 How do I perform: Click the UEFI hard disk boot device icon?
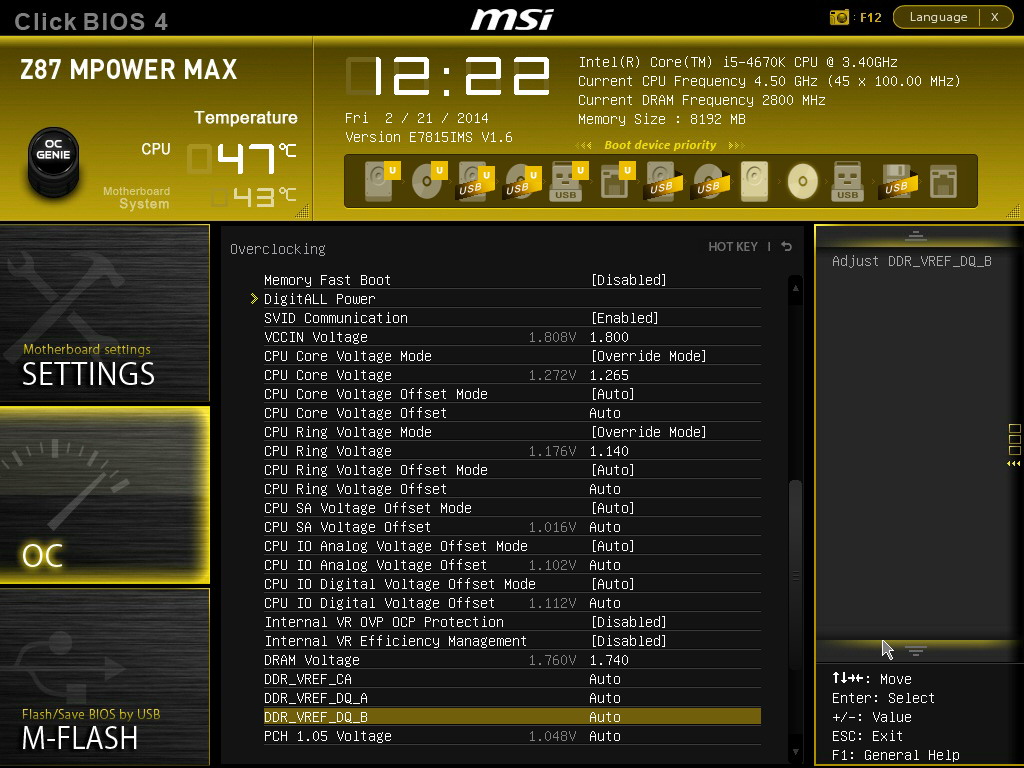pos(381,181)
